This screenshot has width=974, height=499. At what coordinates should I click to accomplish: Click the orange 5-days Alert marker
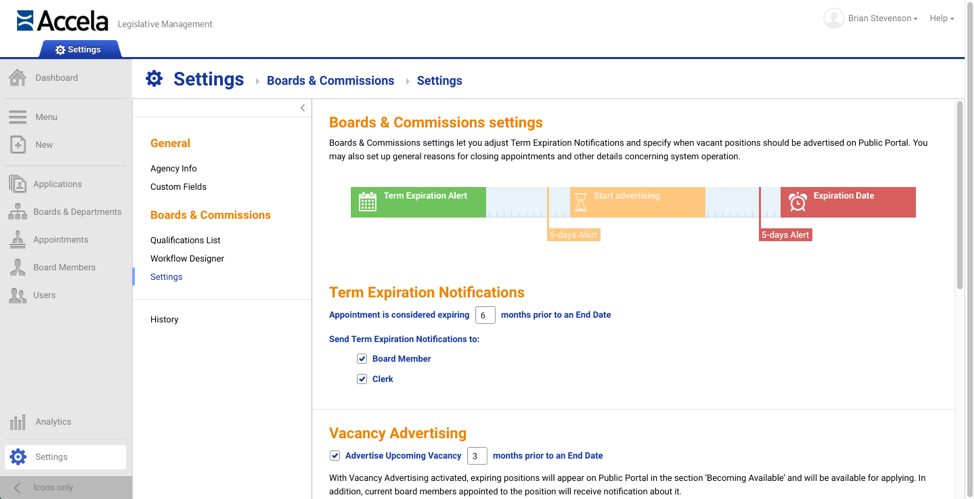point(574,236)
